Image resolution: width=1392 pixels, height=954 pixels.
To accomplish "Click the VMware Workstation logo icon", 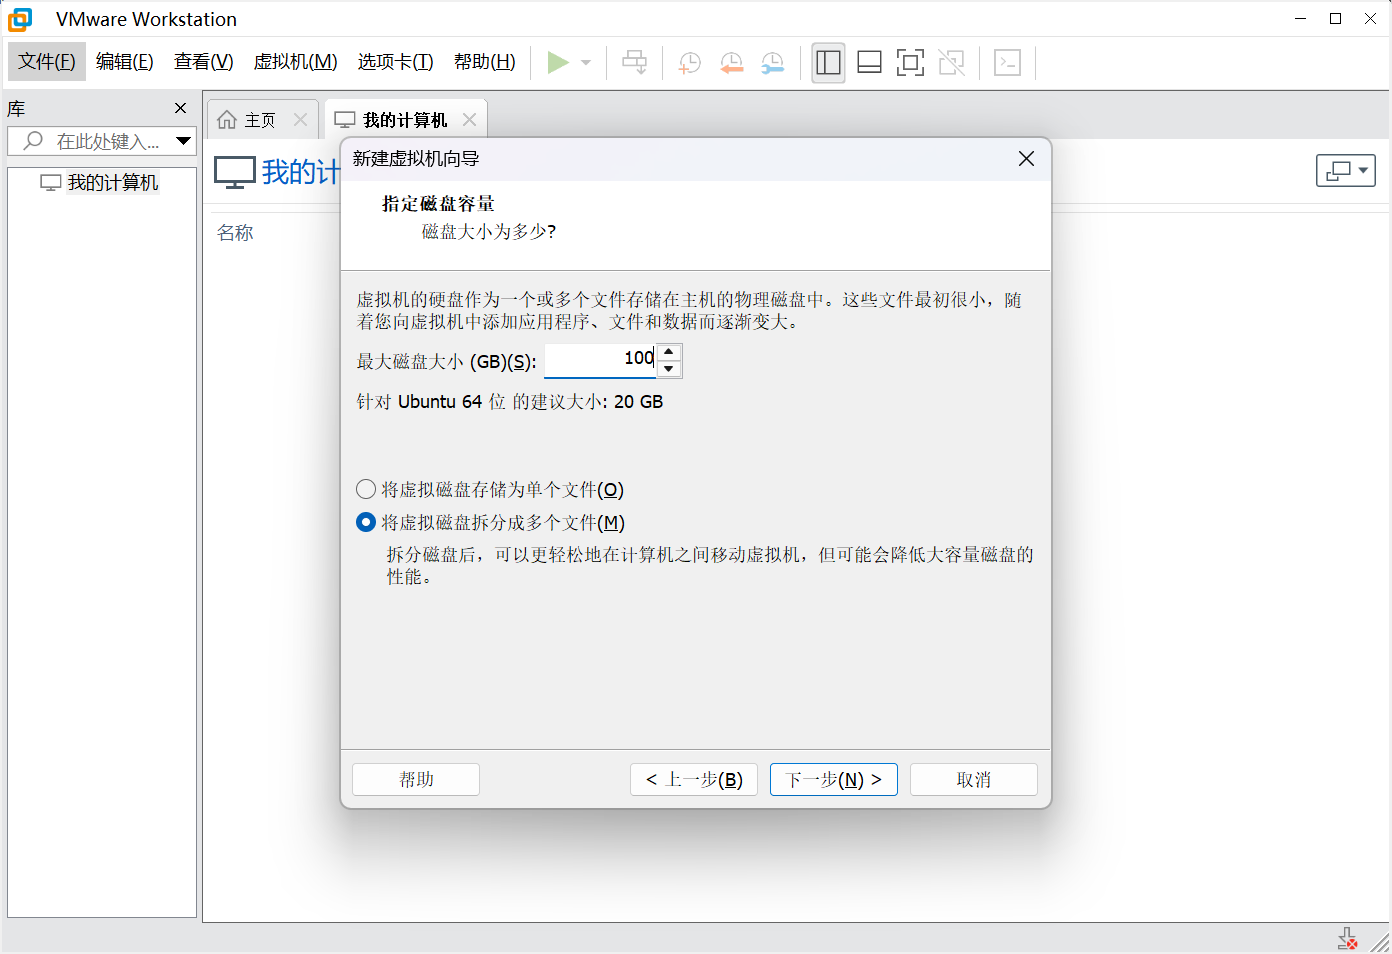I will (20, 19).
